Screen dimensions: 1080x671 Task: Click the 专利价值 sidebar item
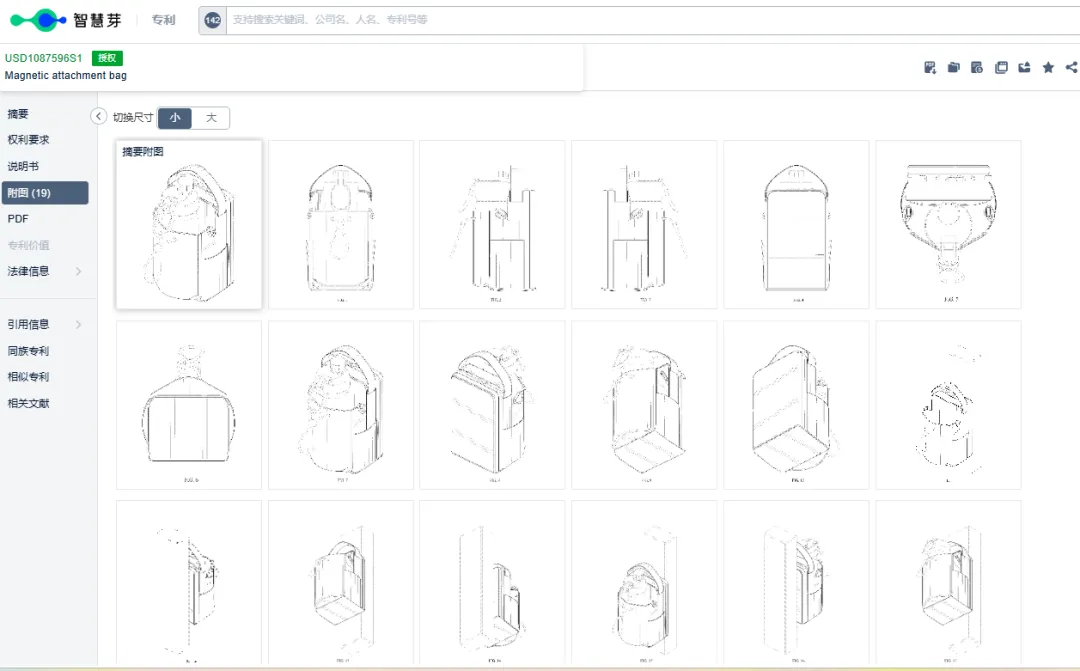point(28,245)
